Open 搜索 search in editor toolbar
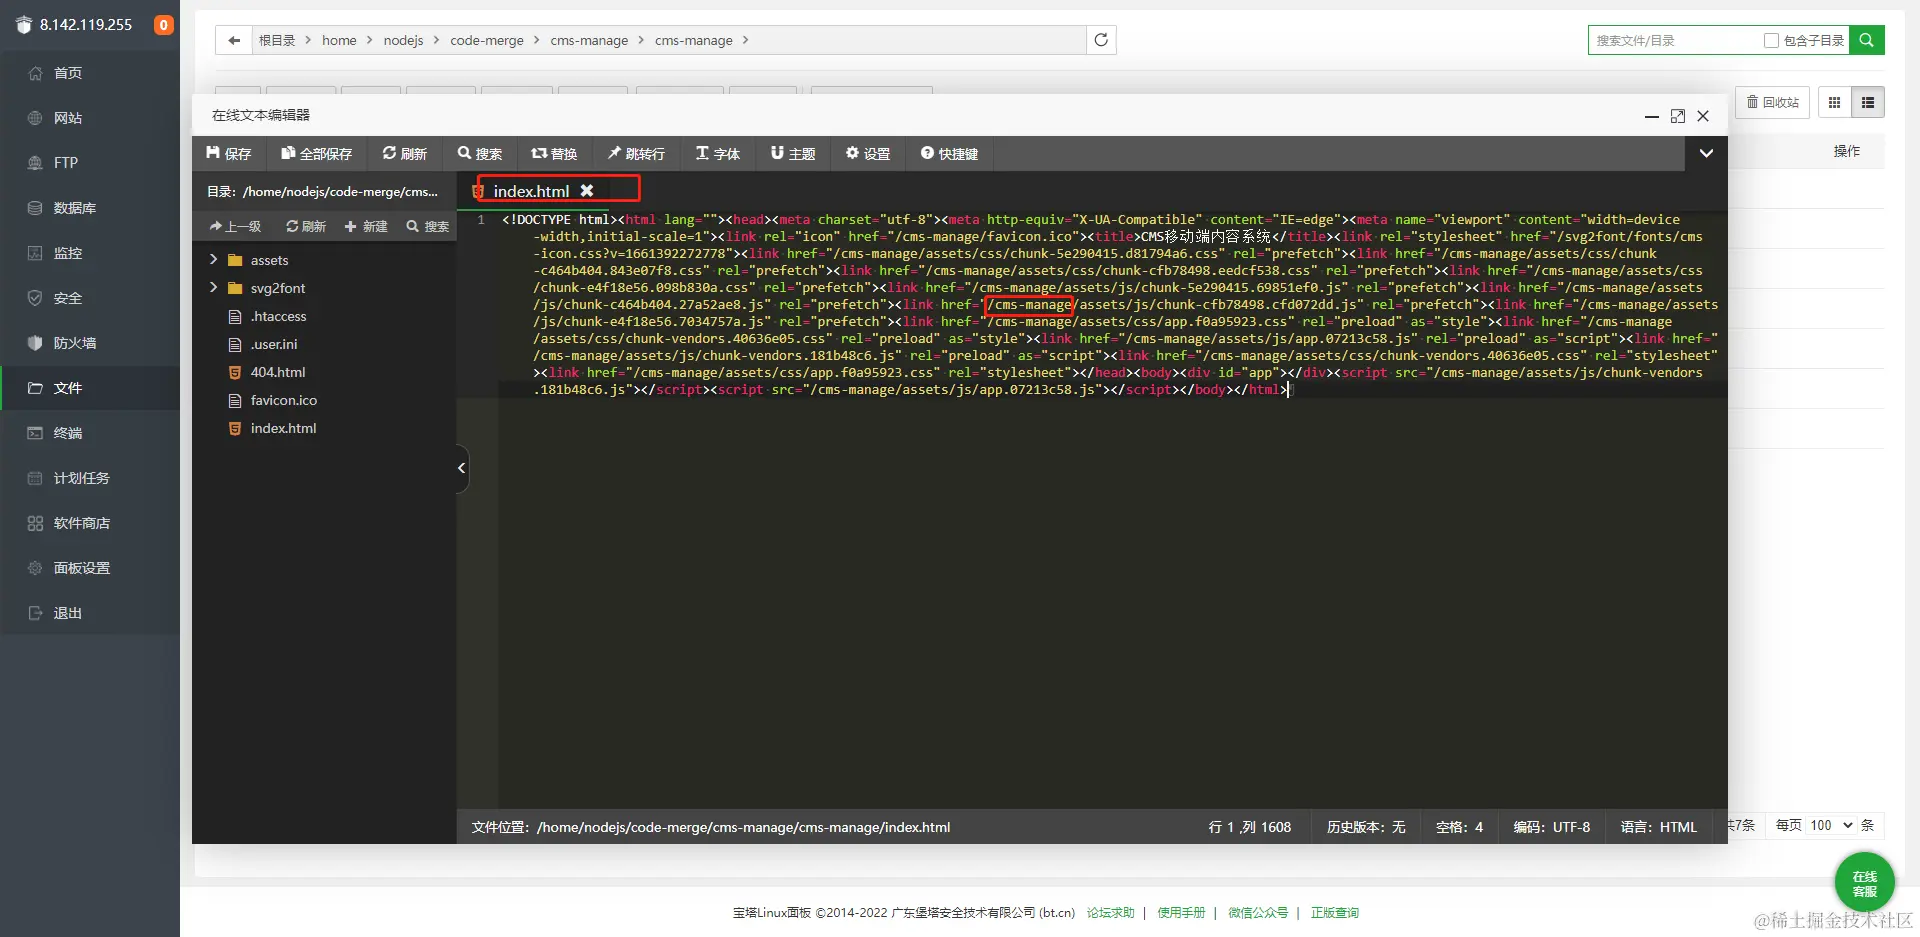The height and width of the screenshot is (937, 1920). pyautogui.click(x=480, y=153)
